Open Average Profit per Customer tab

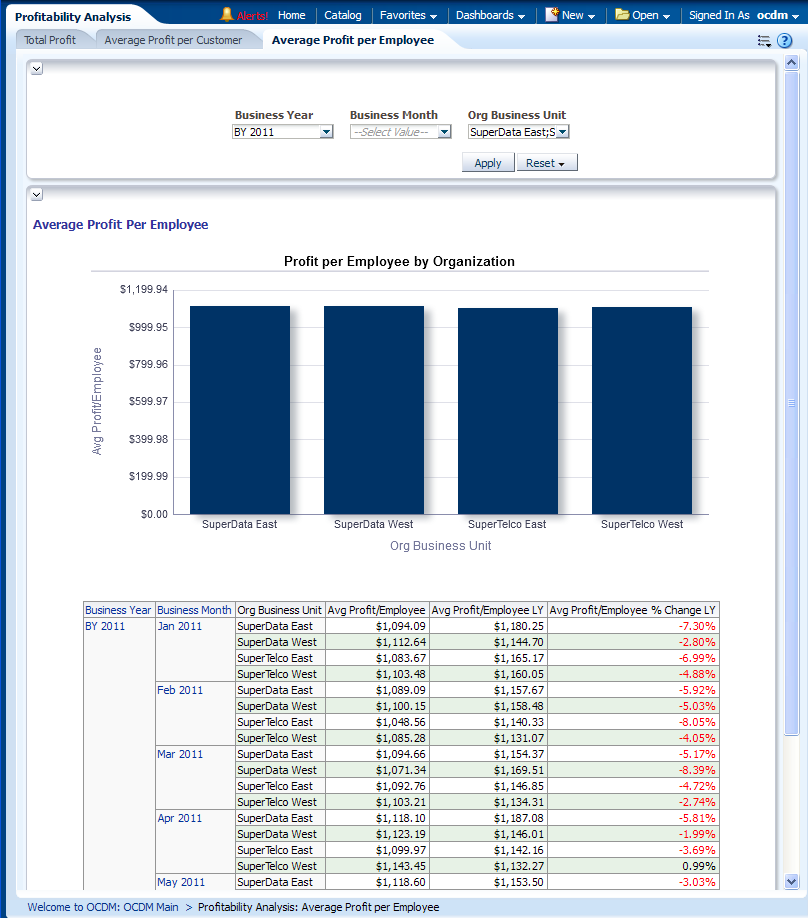click(x=173, y=40)
